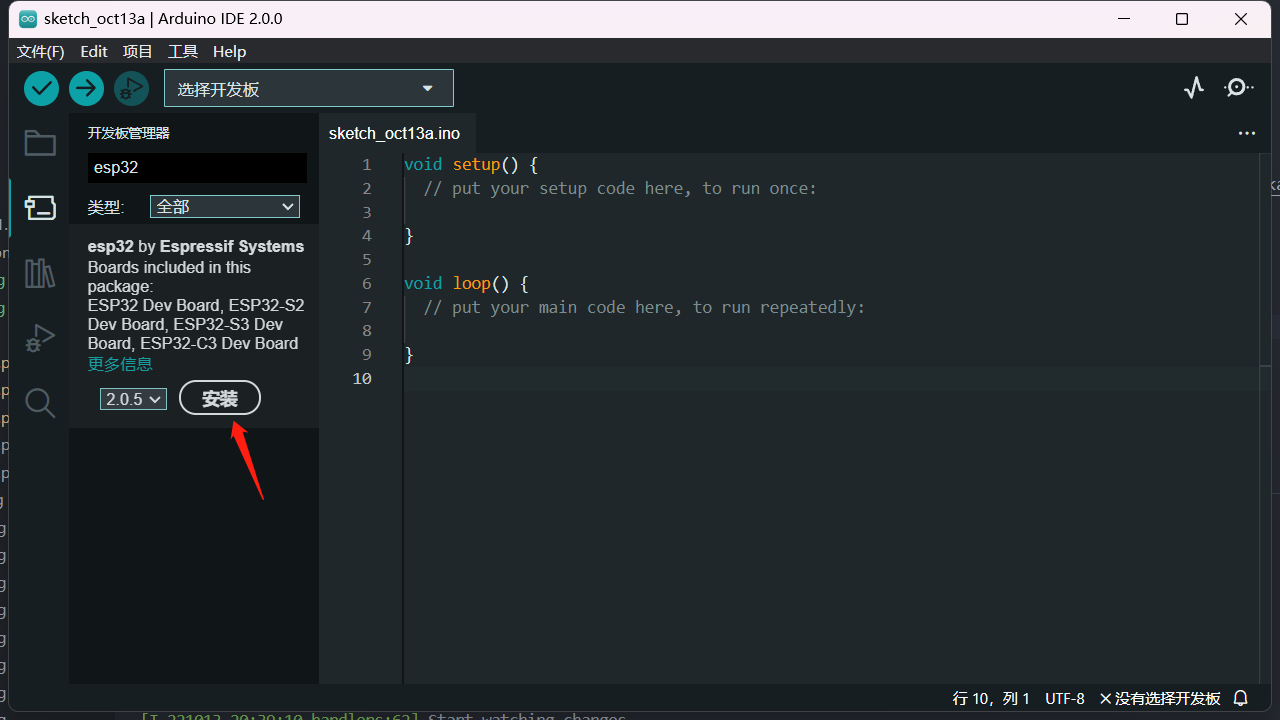The width and height of the screenshot is (1280, 720).
Task: Select the sketch_oct13a.ino tab
Action: point(395,133)
